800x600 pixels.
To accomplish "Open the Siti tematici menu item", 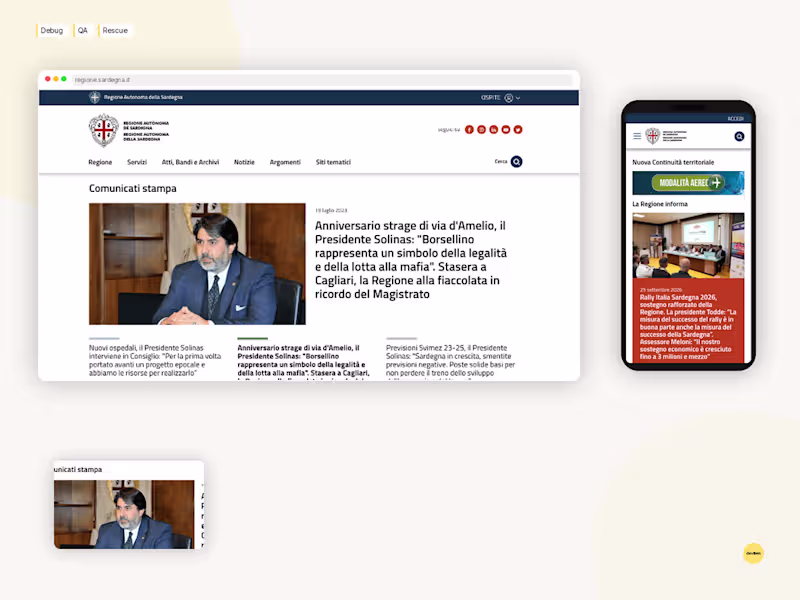I will click(x=333, y=162).
